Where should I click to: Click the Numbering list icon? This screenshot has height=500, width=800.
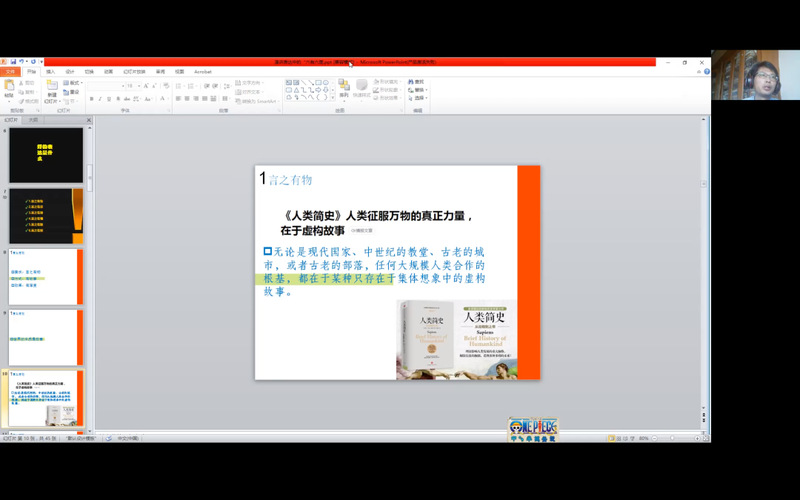pos(192,86)
